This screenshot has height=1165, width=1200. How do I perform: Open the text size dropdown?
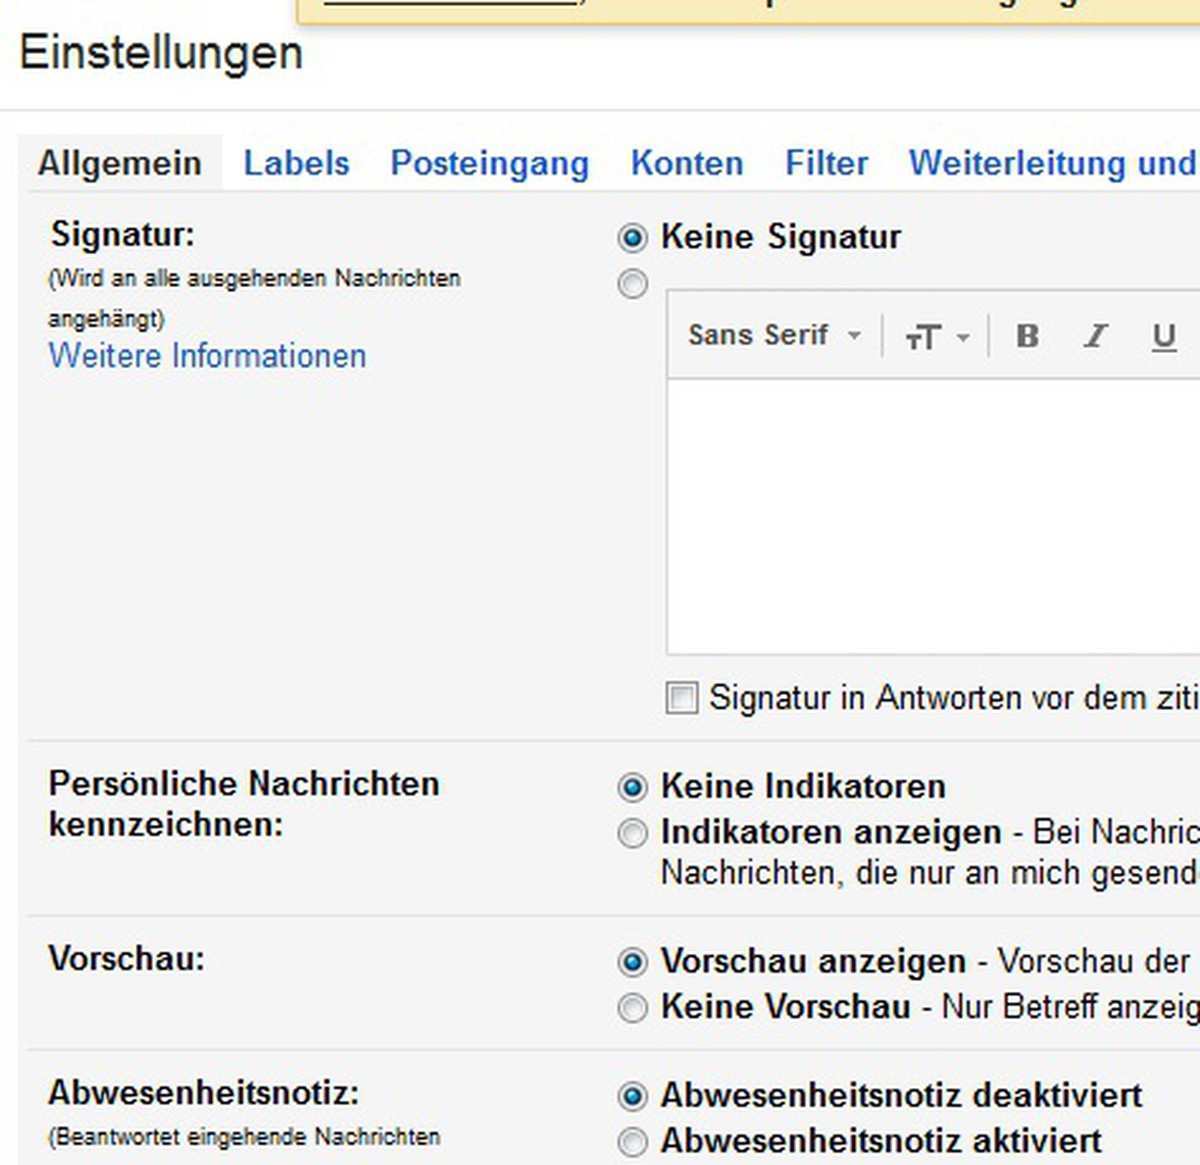coord(936,337)
